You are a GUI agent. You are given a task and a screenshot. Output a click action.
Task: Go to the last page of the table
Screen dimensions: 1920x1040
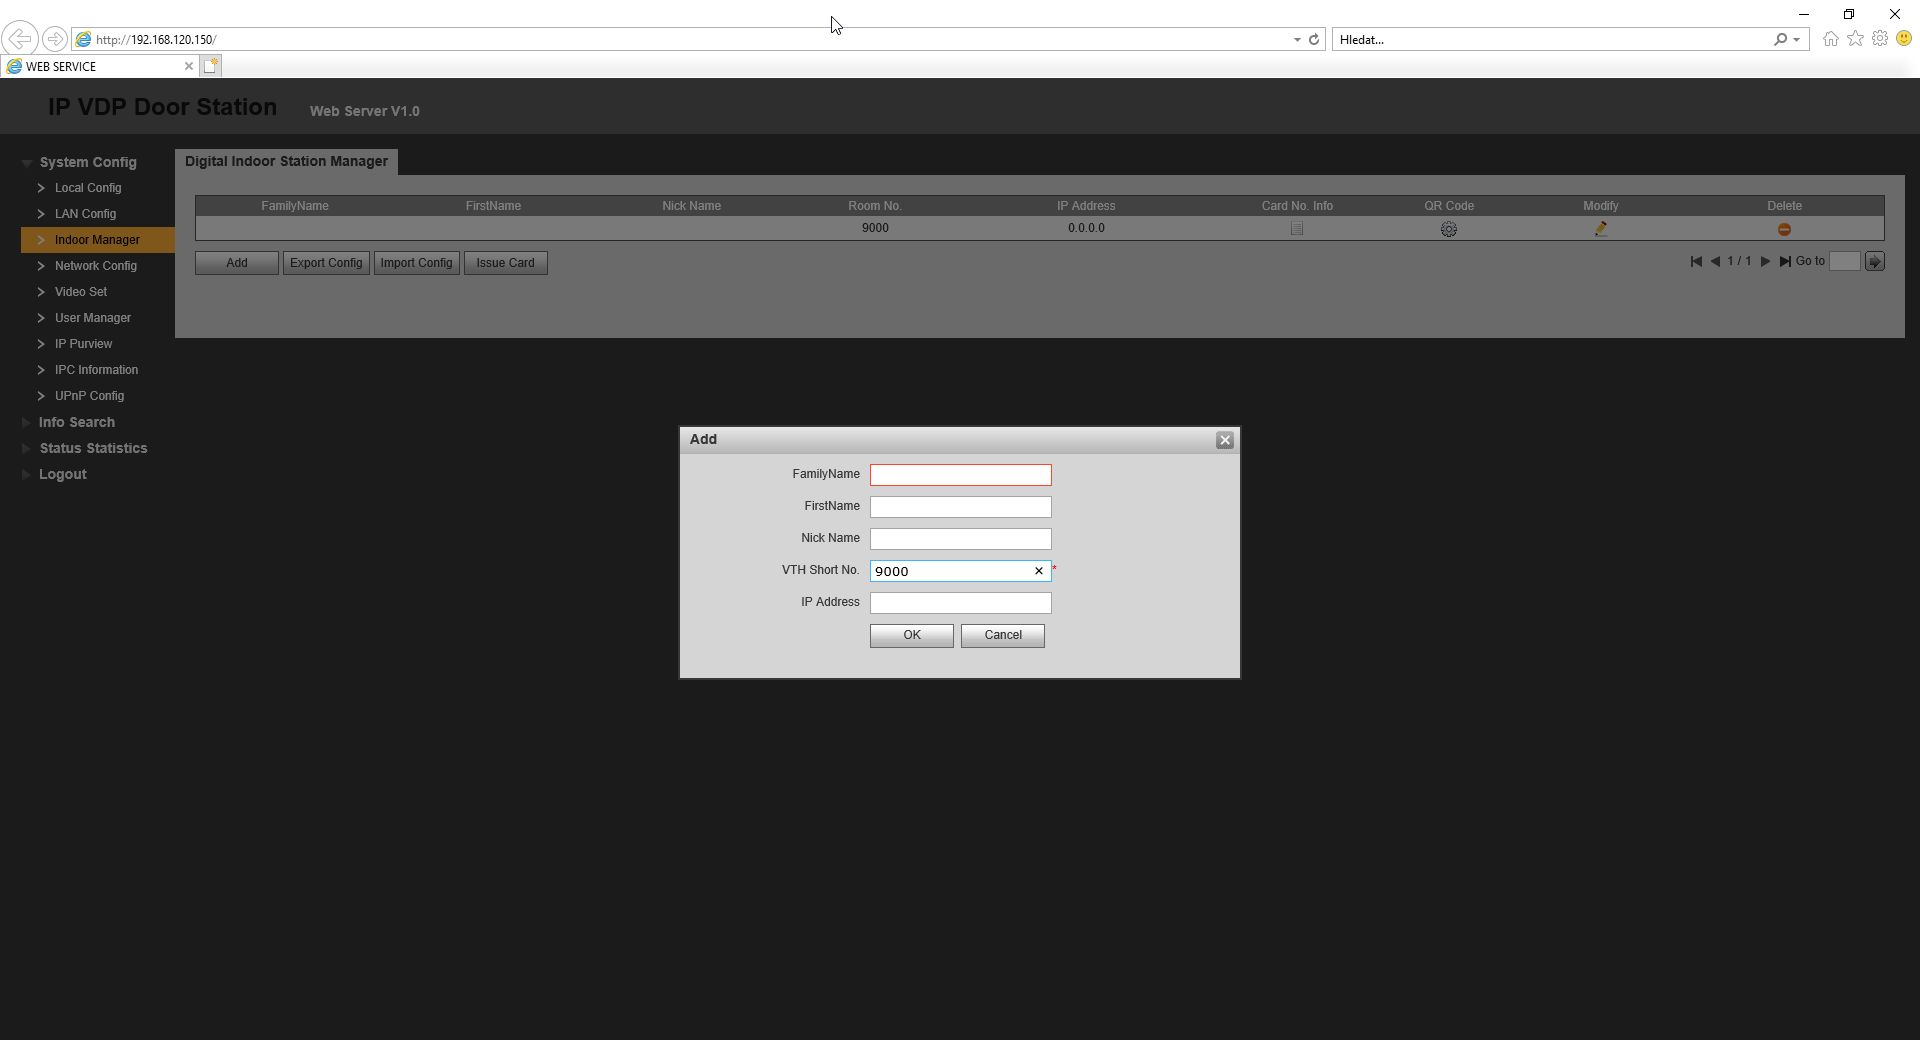(x=1785, y=262)
